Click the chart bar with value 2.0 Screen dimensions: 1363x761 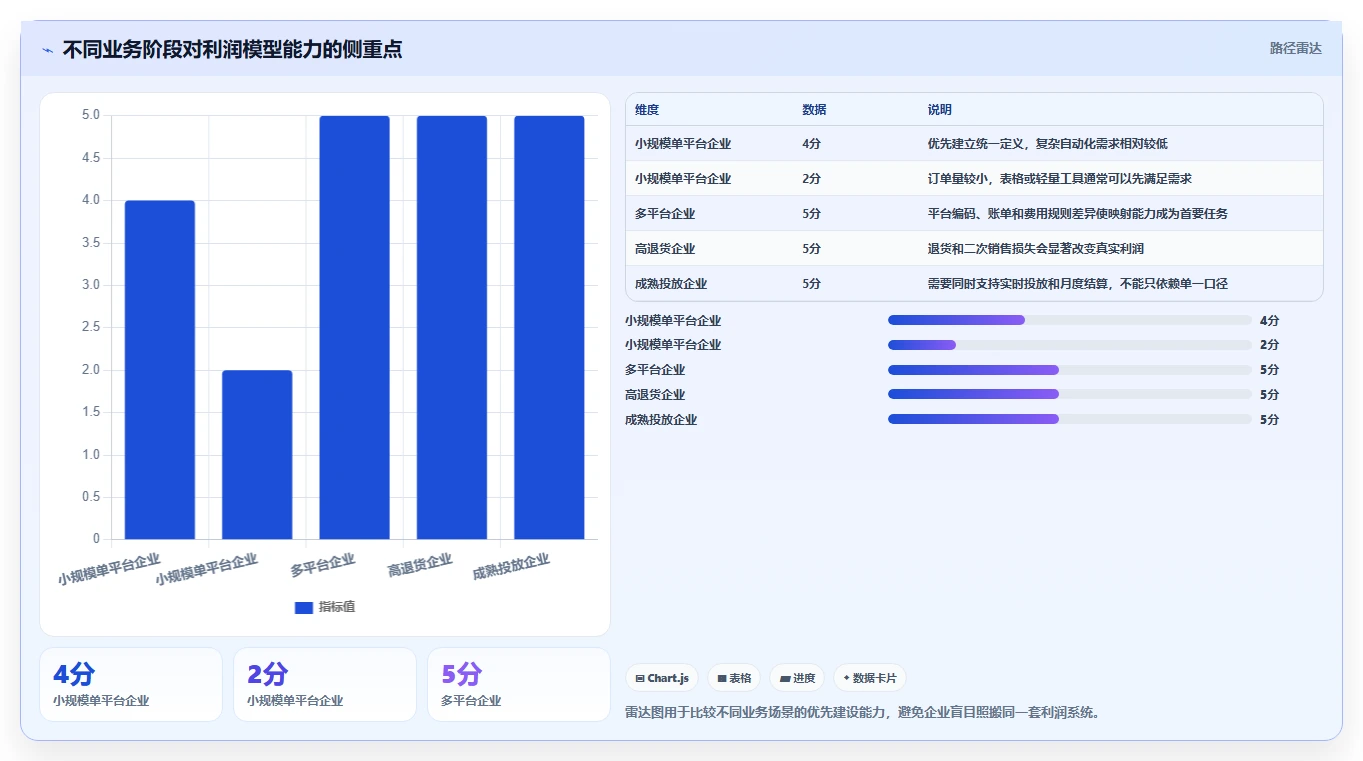tap(257, 455)
